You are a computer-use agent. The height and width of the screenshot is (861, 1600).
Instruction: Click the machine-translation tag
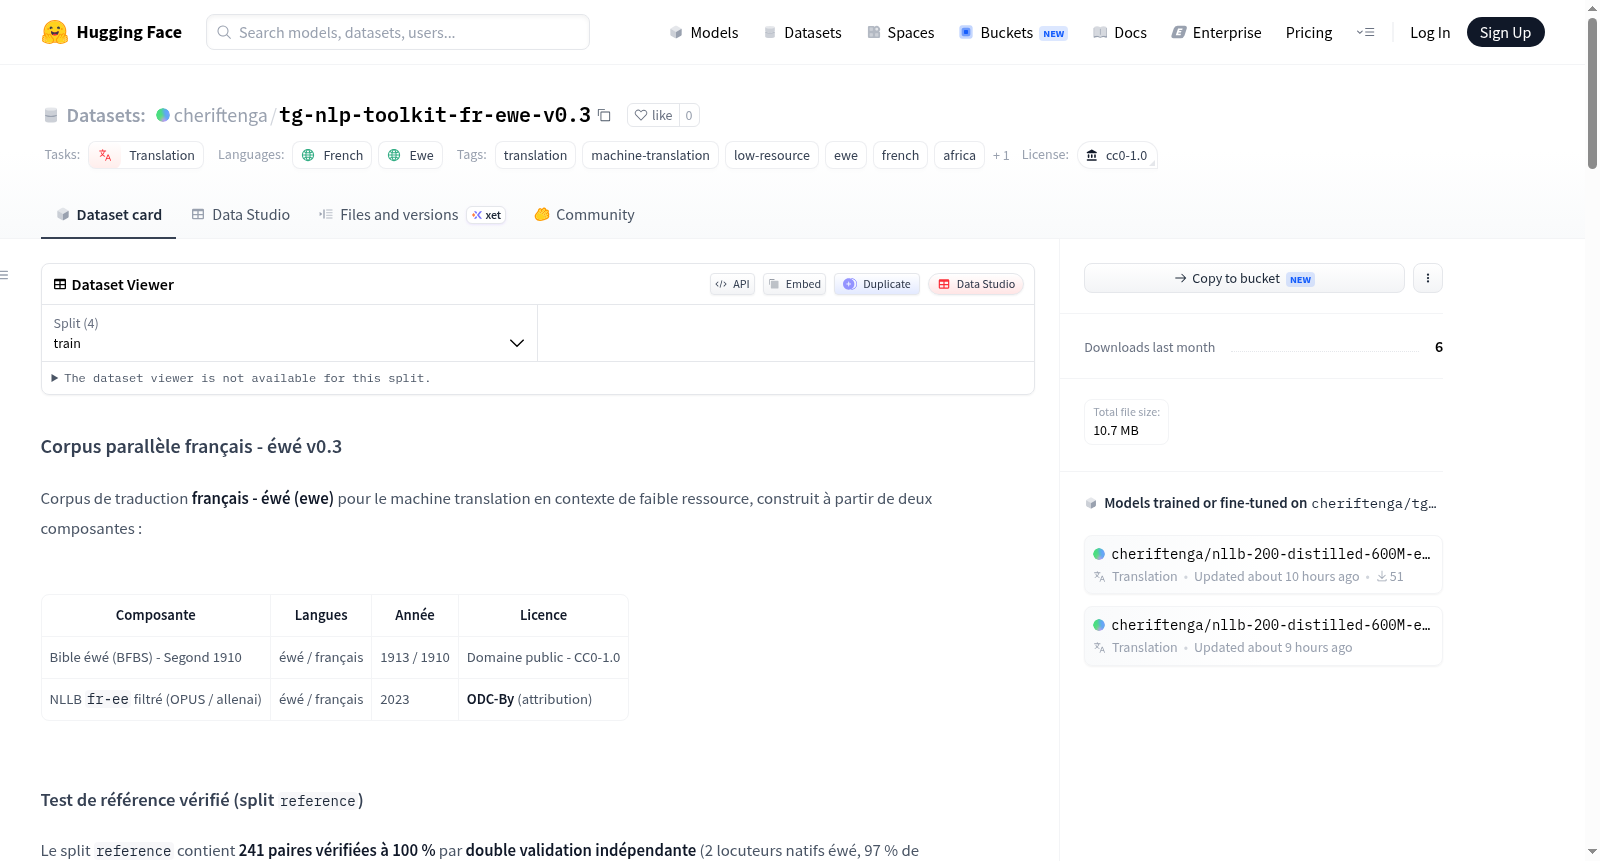650,155
